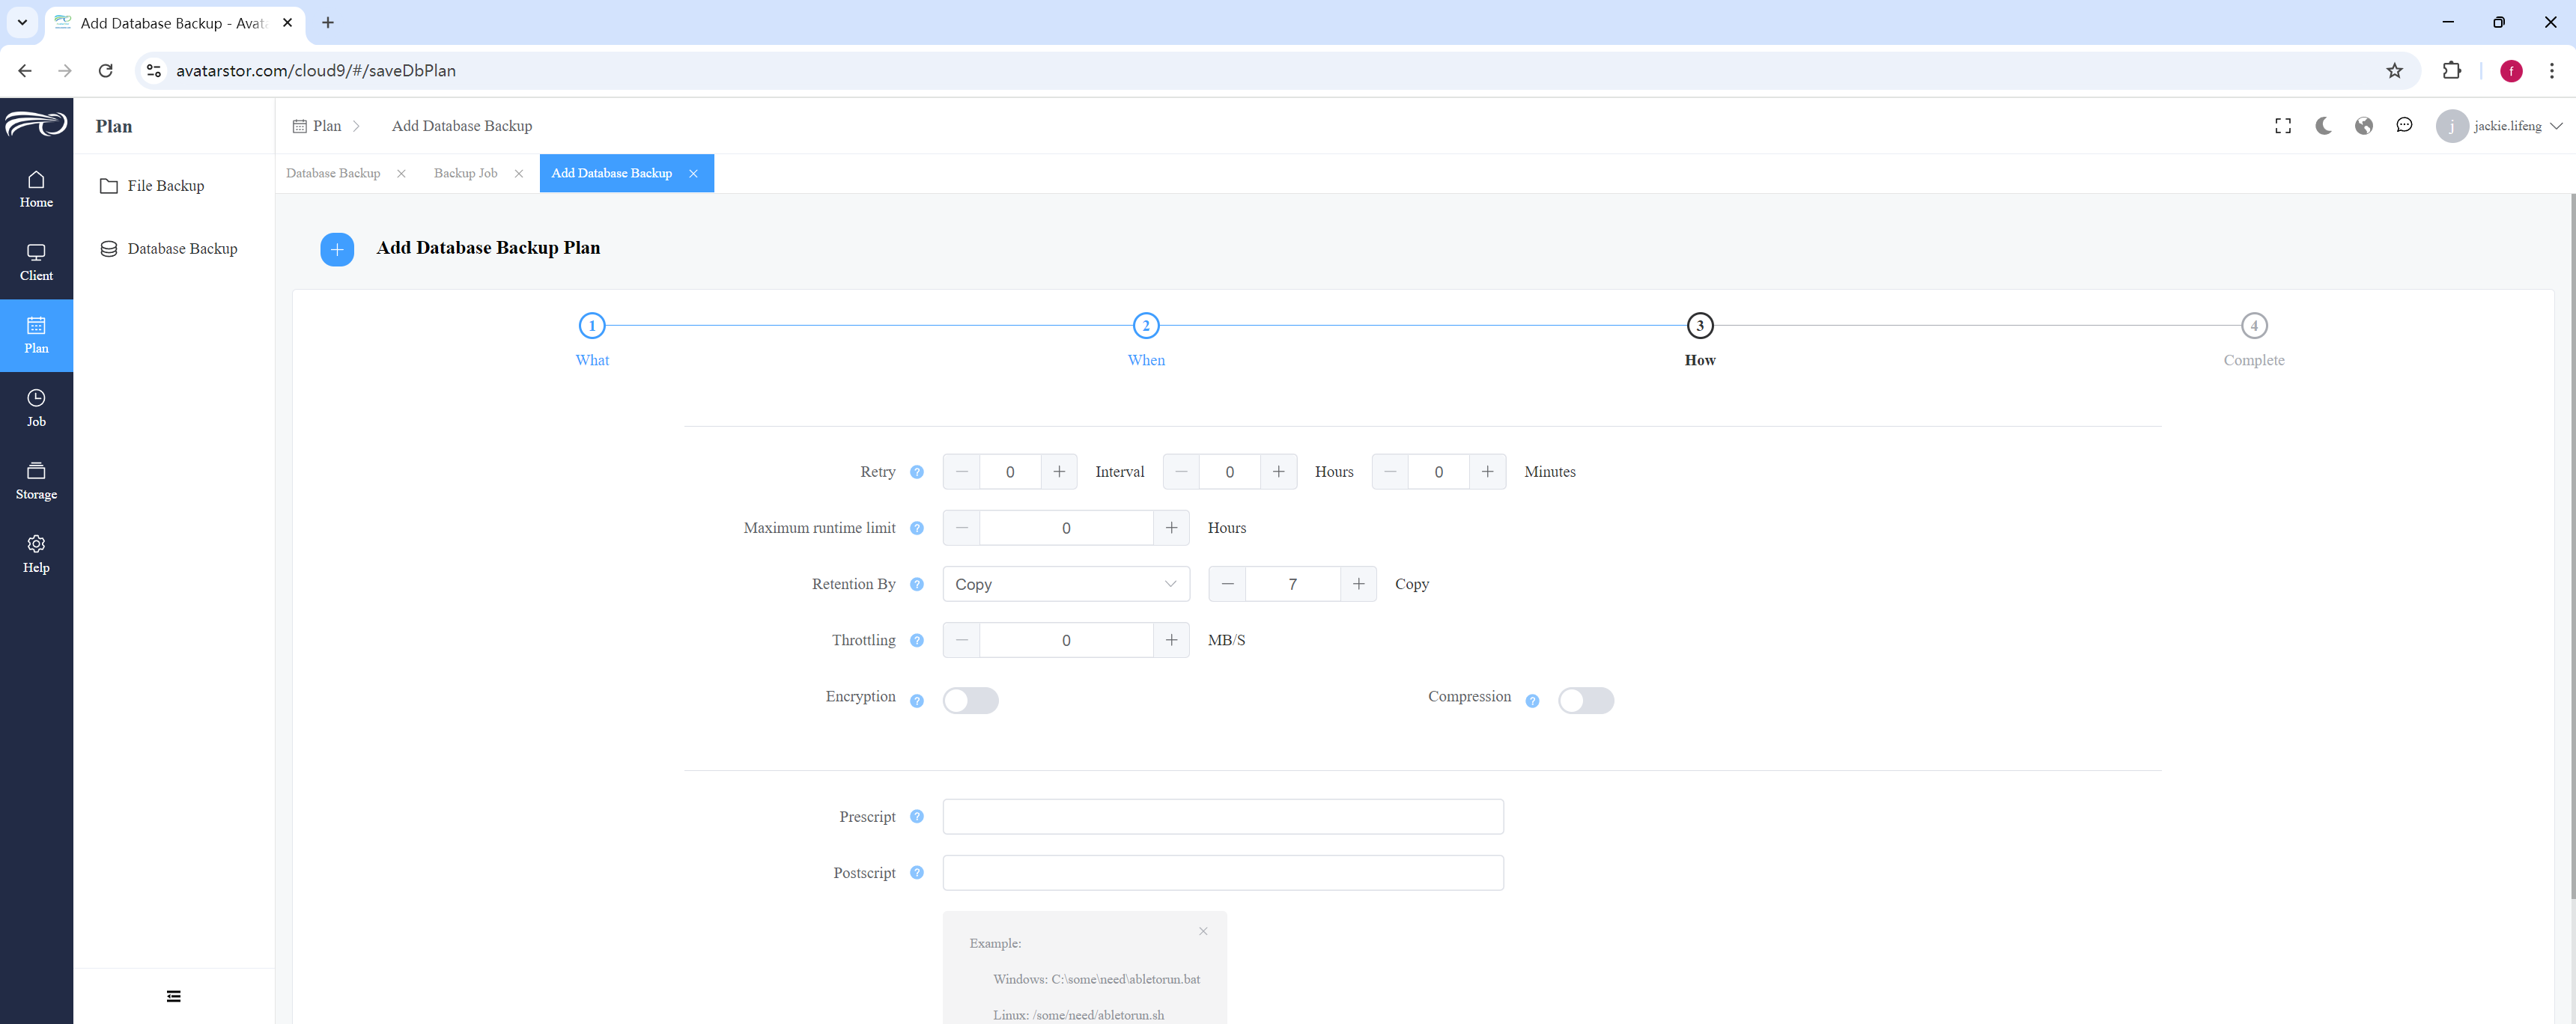
Task: Go to Client page icon
Action: [x=36, y=252]
